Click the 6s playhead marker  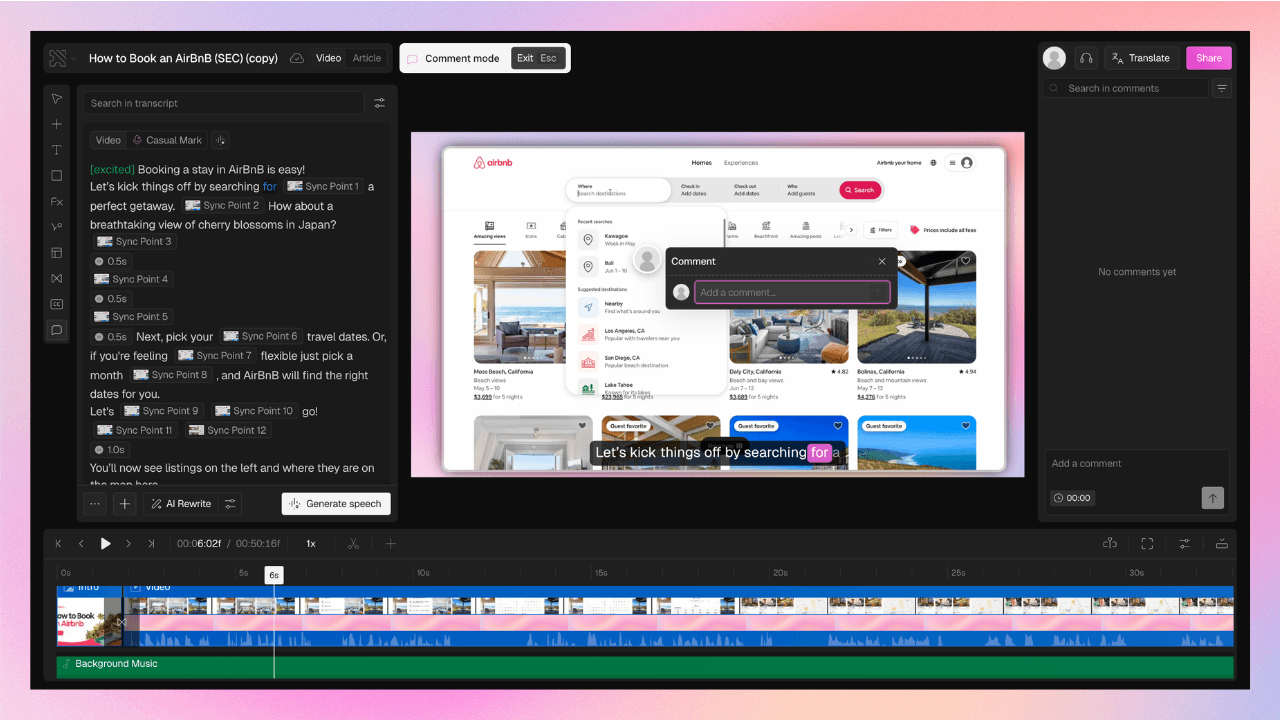(274, 574)
